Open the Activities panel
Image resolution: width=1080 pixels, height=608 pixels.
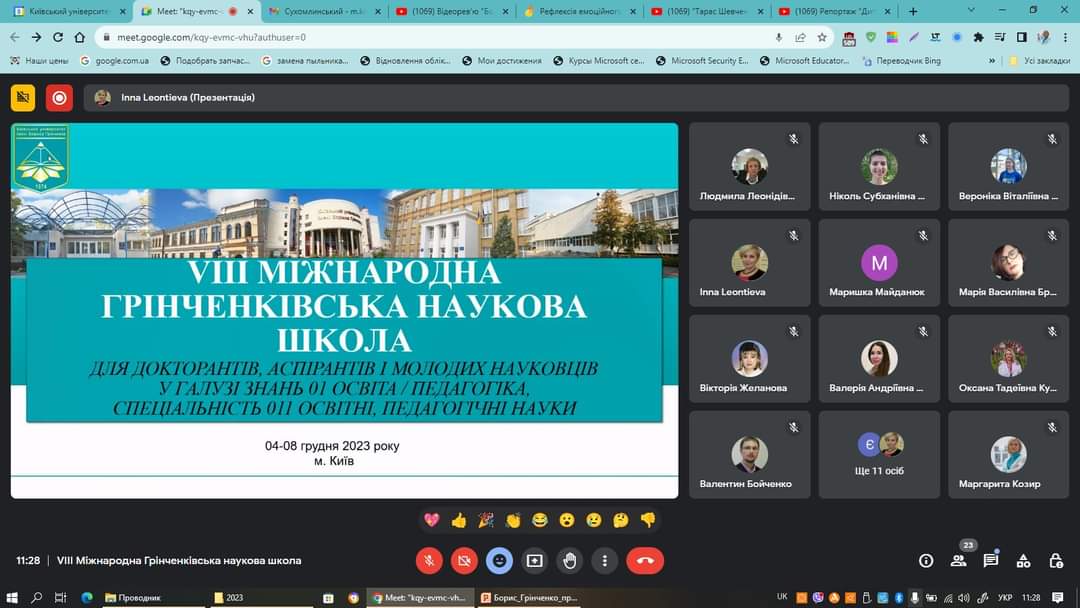pyautogui.click(x=1023, y=561)
